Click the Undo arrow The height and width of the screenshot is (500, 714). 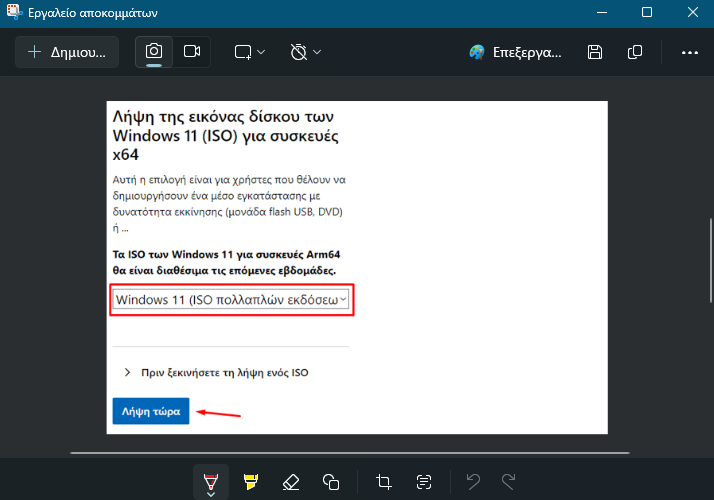pos(473,482)
